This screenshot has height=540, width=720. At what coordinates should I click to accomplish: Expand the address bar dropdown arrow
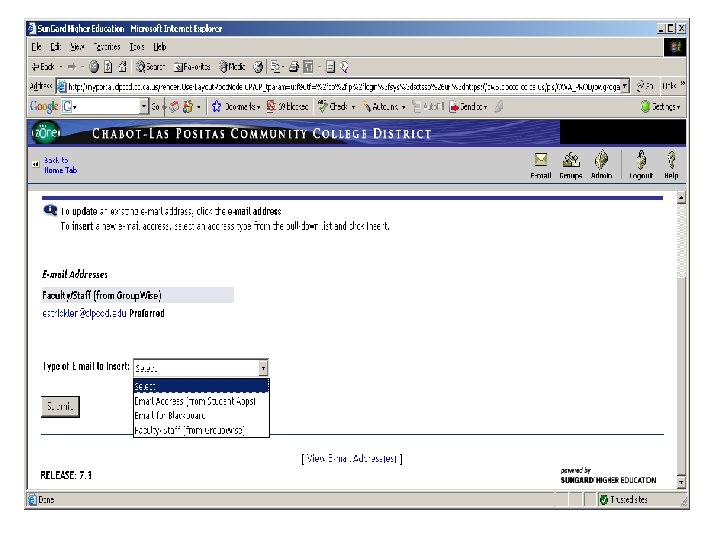625,86
